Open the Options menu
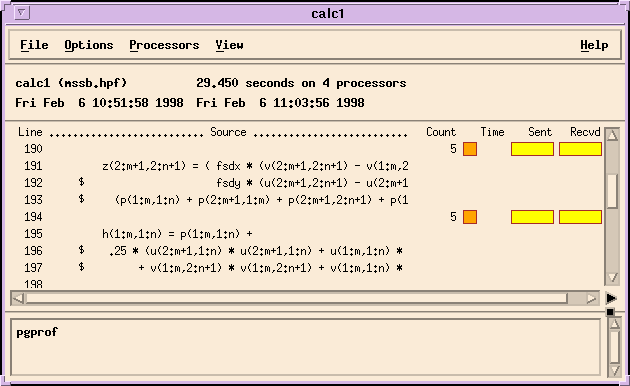This screenshot has width=630, height=386. point(89,45)
